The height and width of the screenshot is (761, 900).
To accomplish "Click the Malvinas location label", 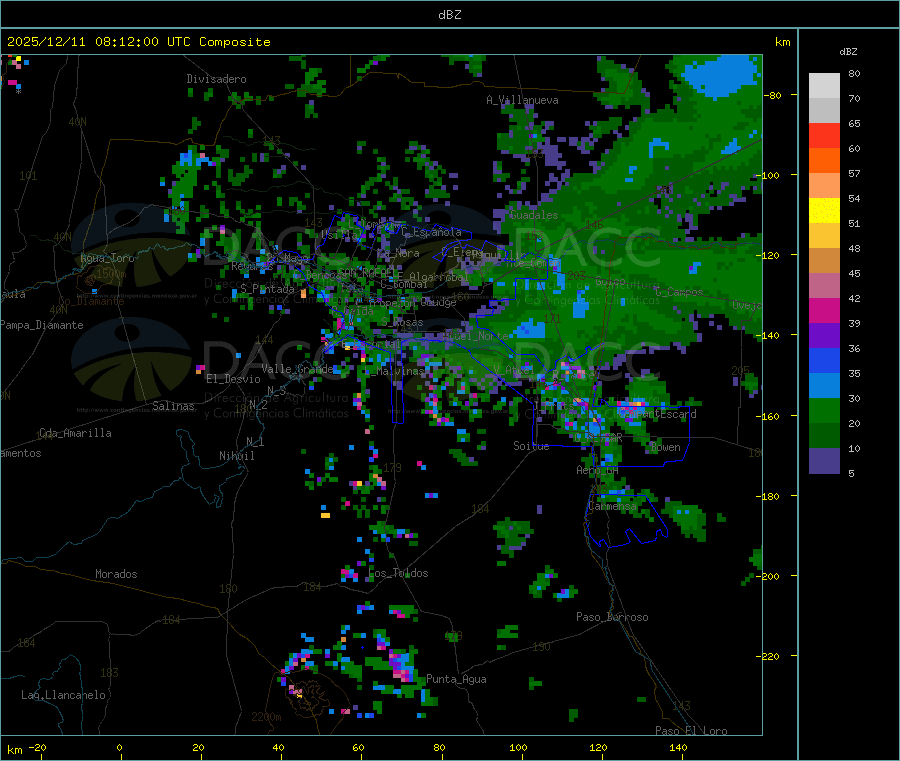I will (400, 371).
